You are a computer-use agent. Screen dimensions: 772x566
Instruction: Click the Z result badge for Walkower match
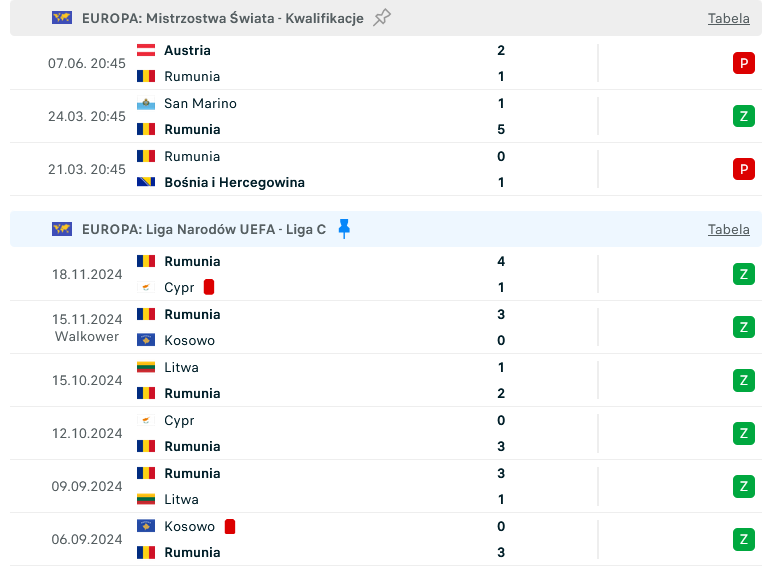coord(743,327)
